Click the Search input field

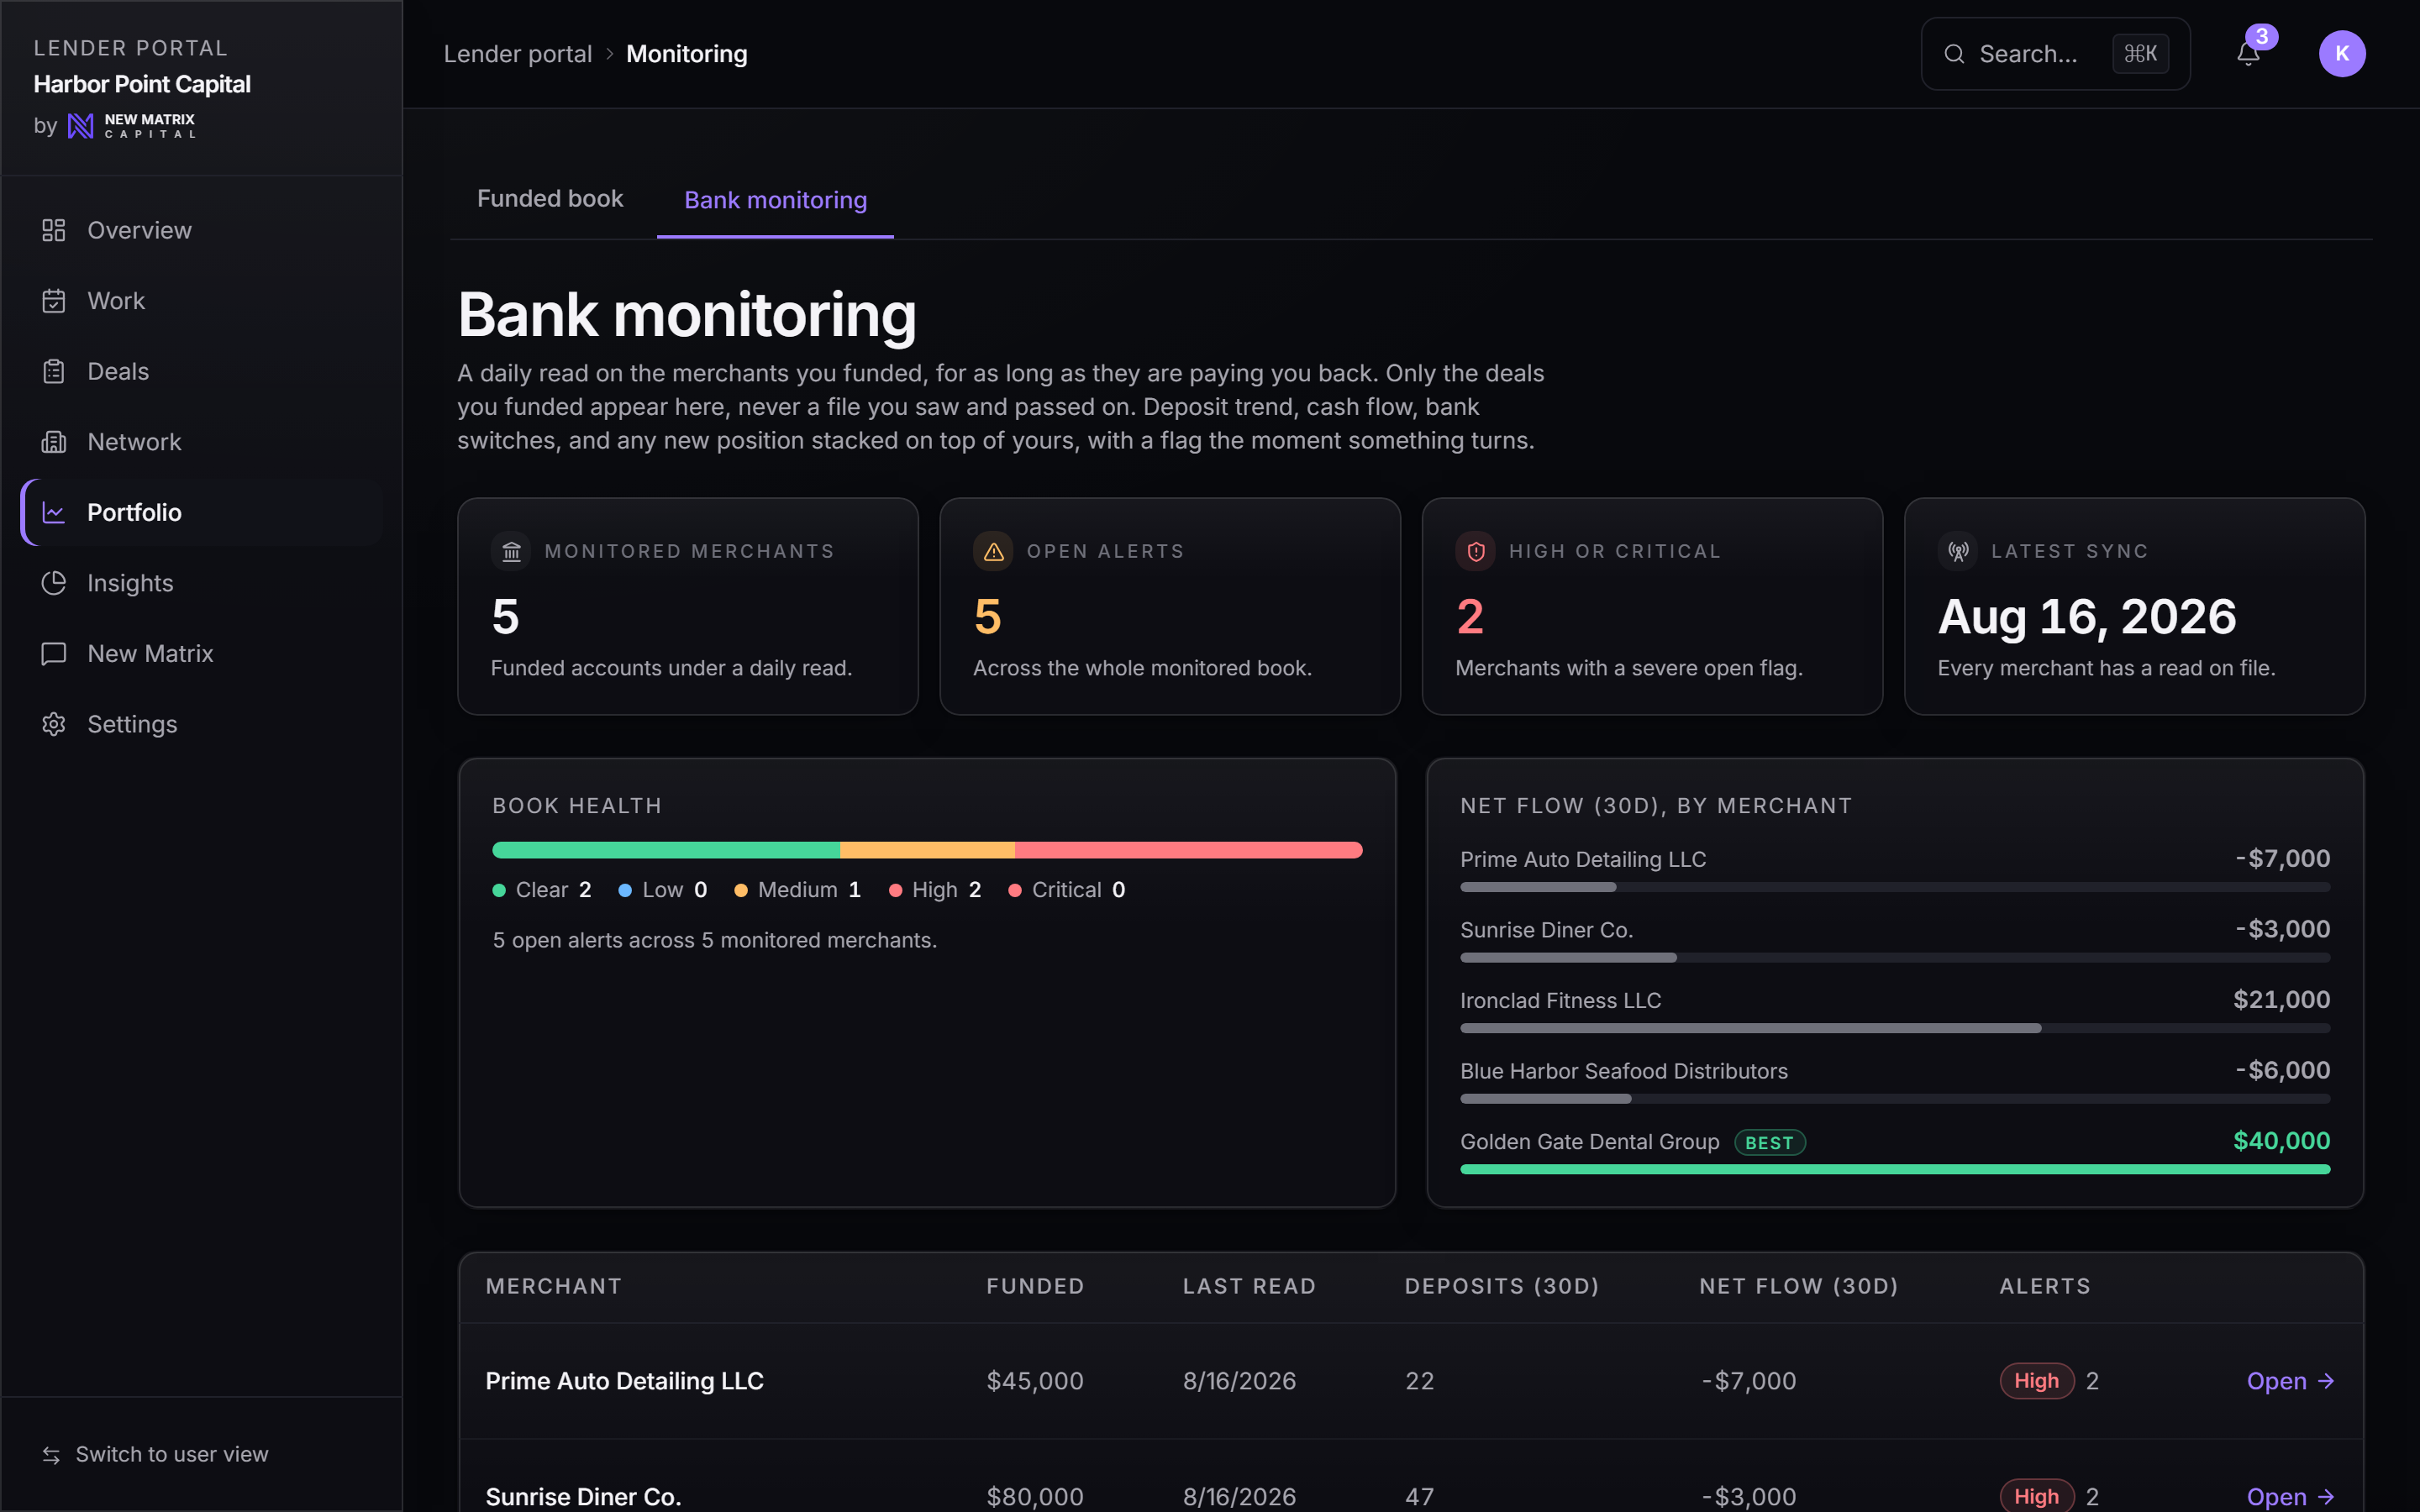pyautogui.click(x=2055, y=54)
